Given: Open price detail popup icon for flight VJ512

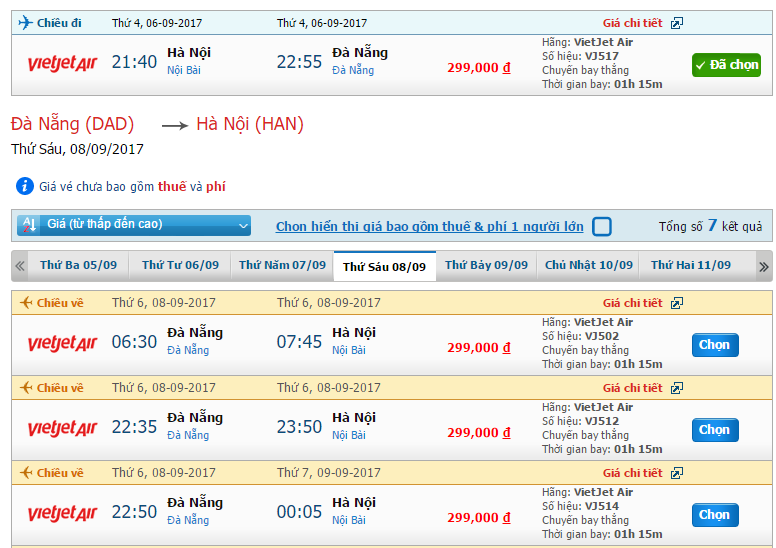Looking at the screenshot, I should coord(677,388).
